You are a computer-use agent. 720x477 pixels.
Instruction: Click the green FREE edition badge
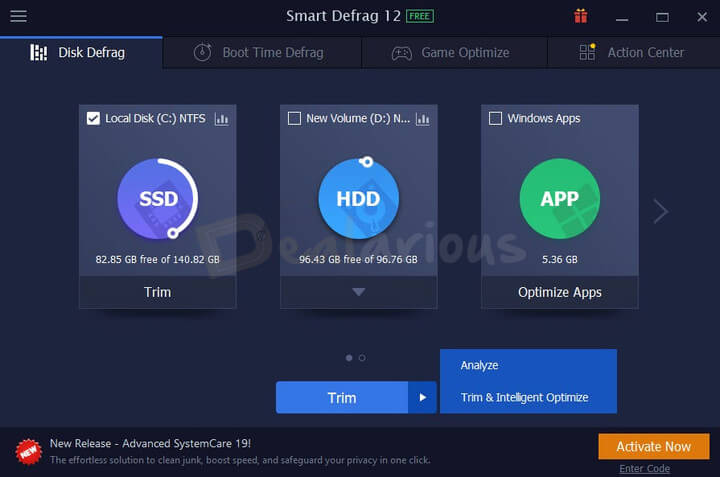[420, 17]
